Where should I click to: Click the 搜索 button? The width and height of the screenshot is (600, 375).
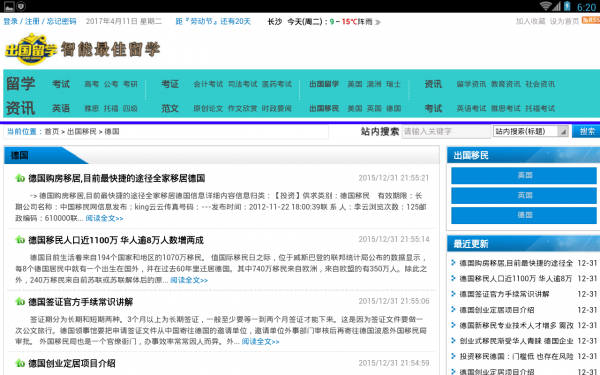coord(586,131)
